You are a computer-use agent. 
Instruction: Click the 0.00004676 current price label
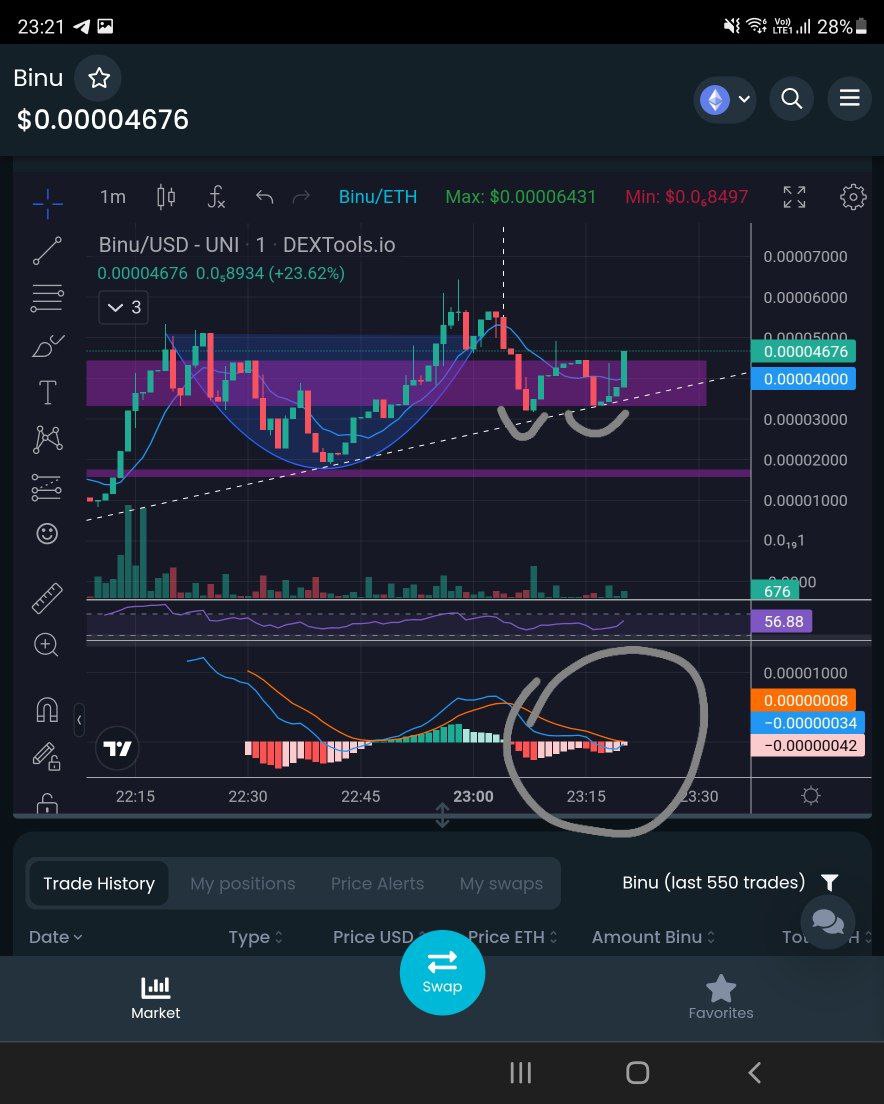(804, 351)
